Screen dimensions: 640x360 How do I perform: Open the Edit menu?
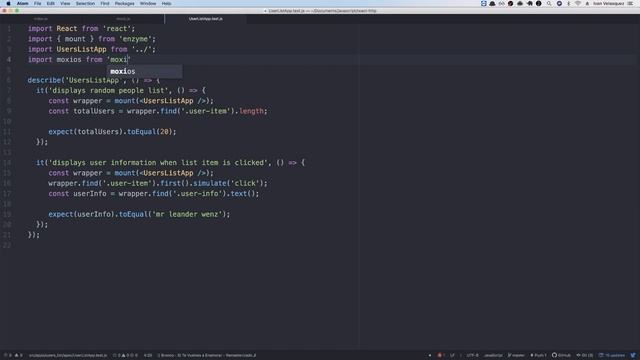[51, 3]
